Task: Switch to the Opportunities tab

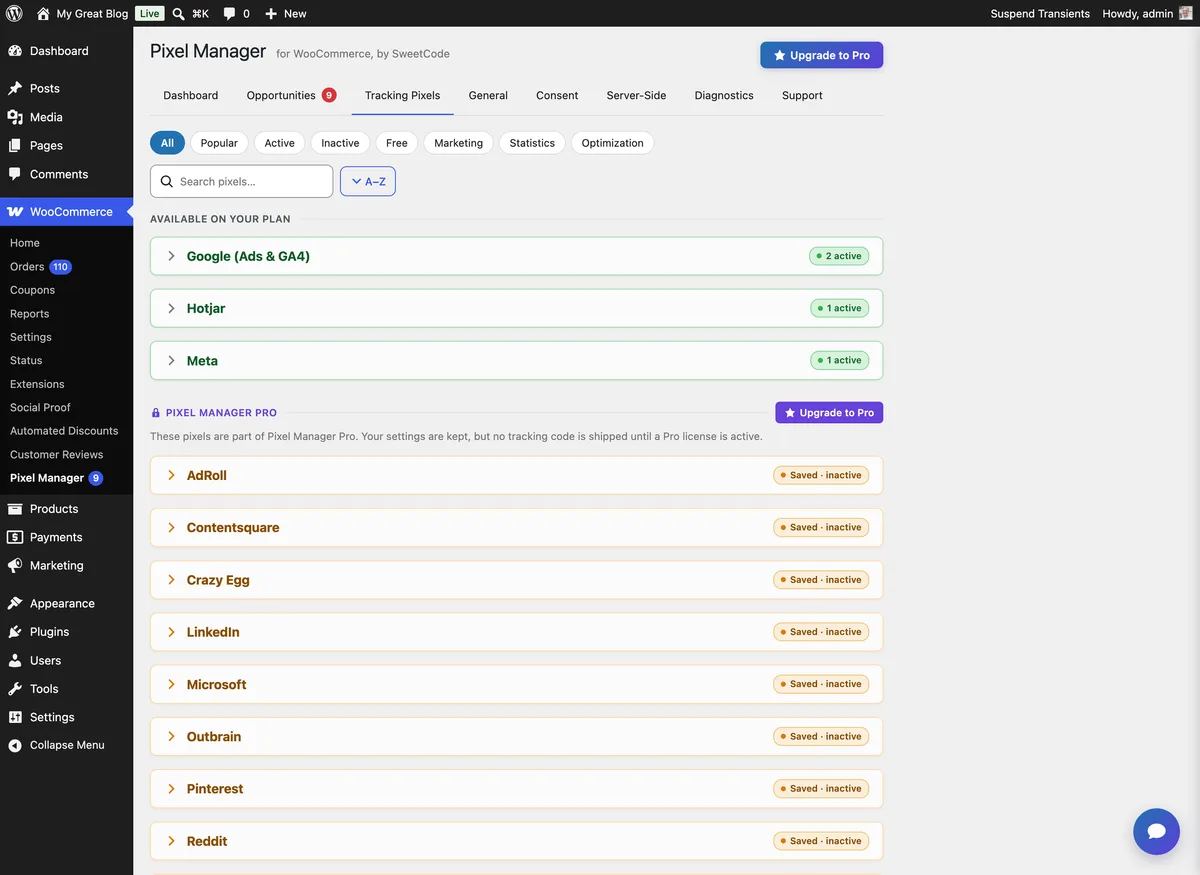Action: 291,96
